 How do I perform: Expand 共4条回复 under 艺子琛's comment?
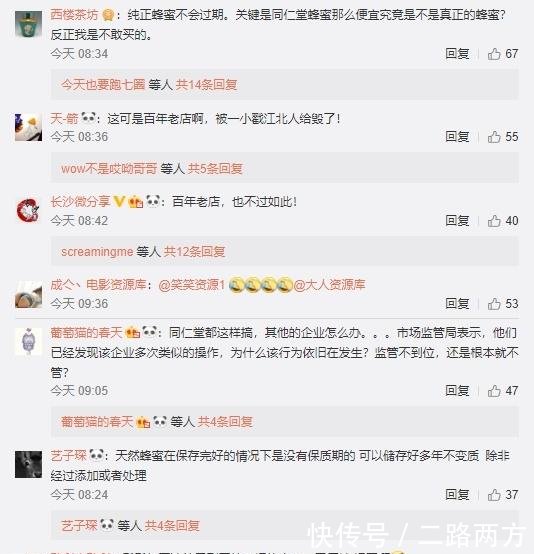(172, 526)
